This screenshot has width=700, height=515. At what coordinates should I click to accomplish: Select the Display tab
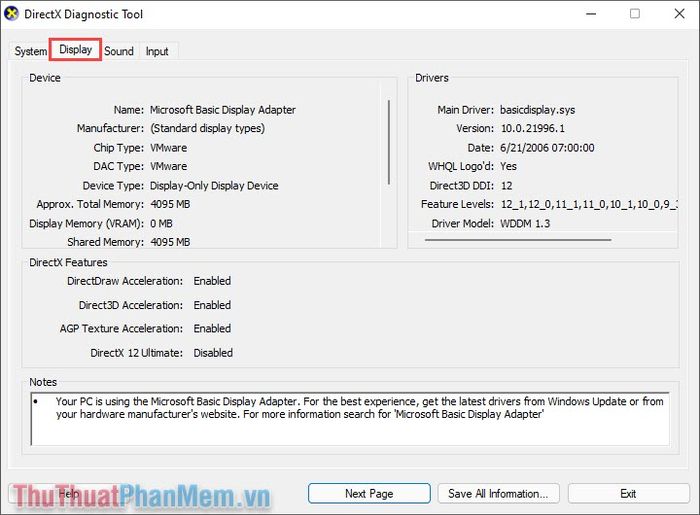(x=75, y=50)
